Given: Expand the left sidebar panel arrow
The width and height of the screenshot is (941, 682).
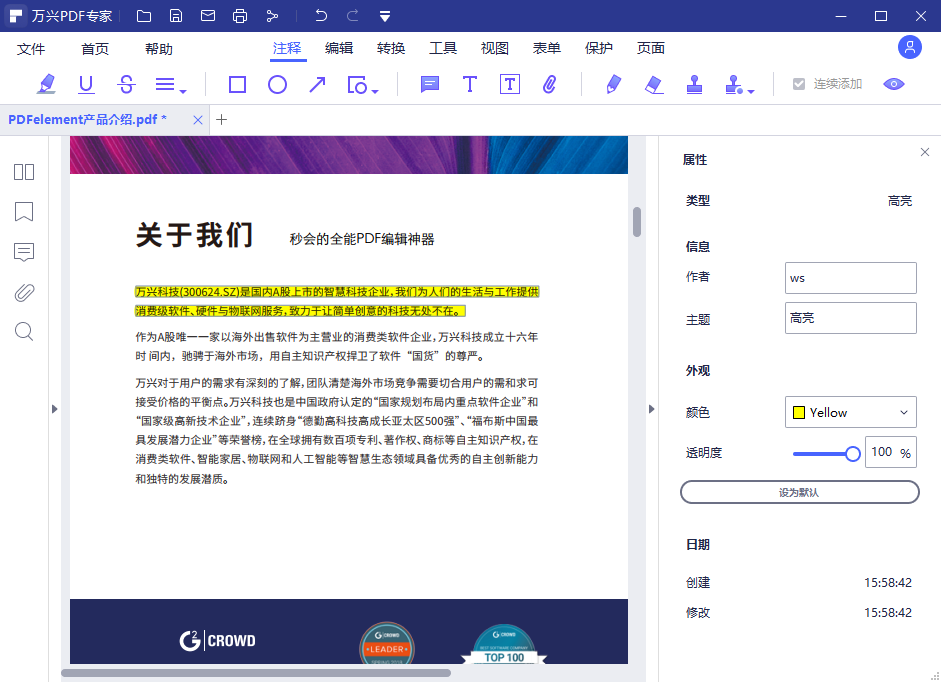Looking at the screenshot, I should (x=55, y=409).
